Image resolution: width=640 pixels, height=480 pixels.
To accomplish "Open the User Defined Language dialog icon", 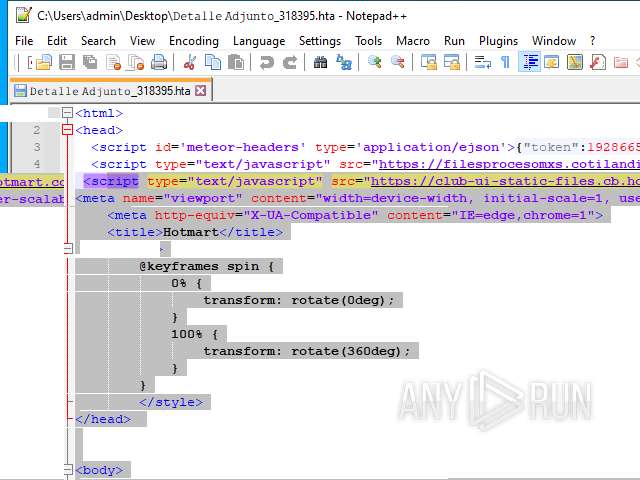I will click(x=552, y=62).
